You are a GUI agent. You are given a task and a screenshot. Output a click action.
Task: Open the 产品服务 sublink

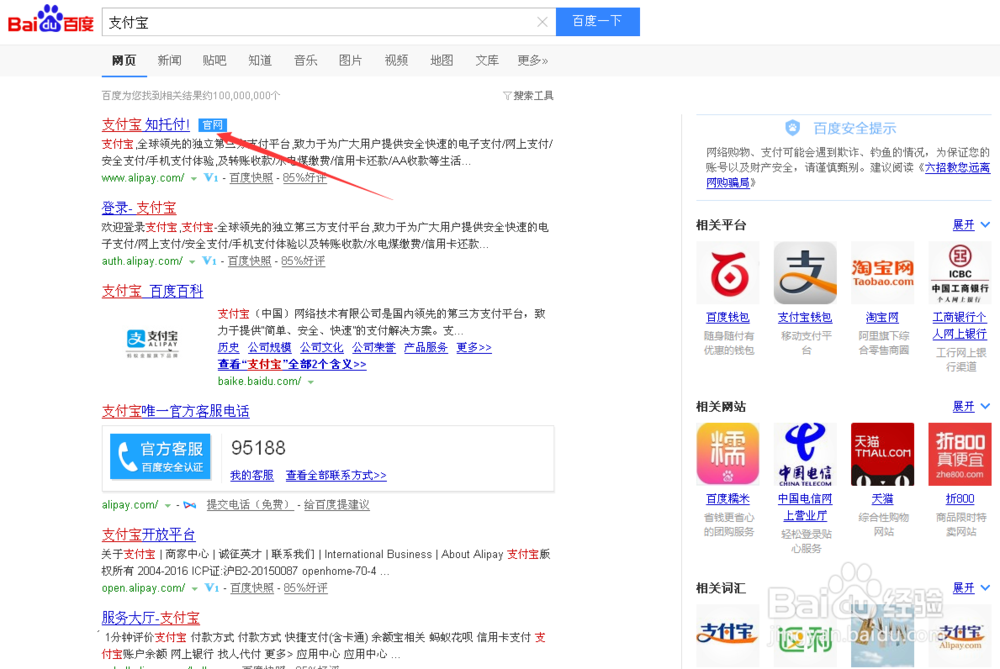click(425, 348)
